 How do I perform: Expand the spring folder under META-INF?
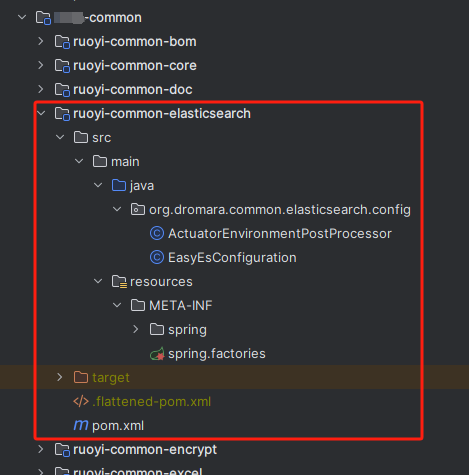point(136,329)
